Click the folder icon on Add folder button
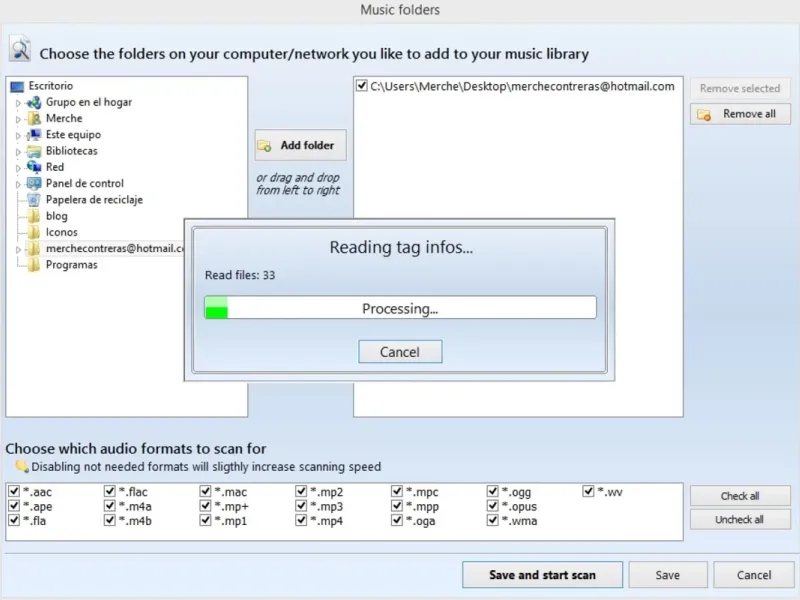The width and height of the screenshot is (800, 600). (264, 146)
